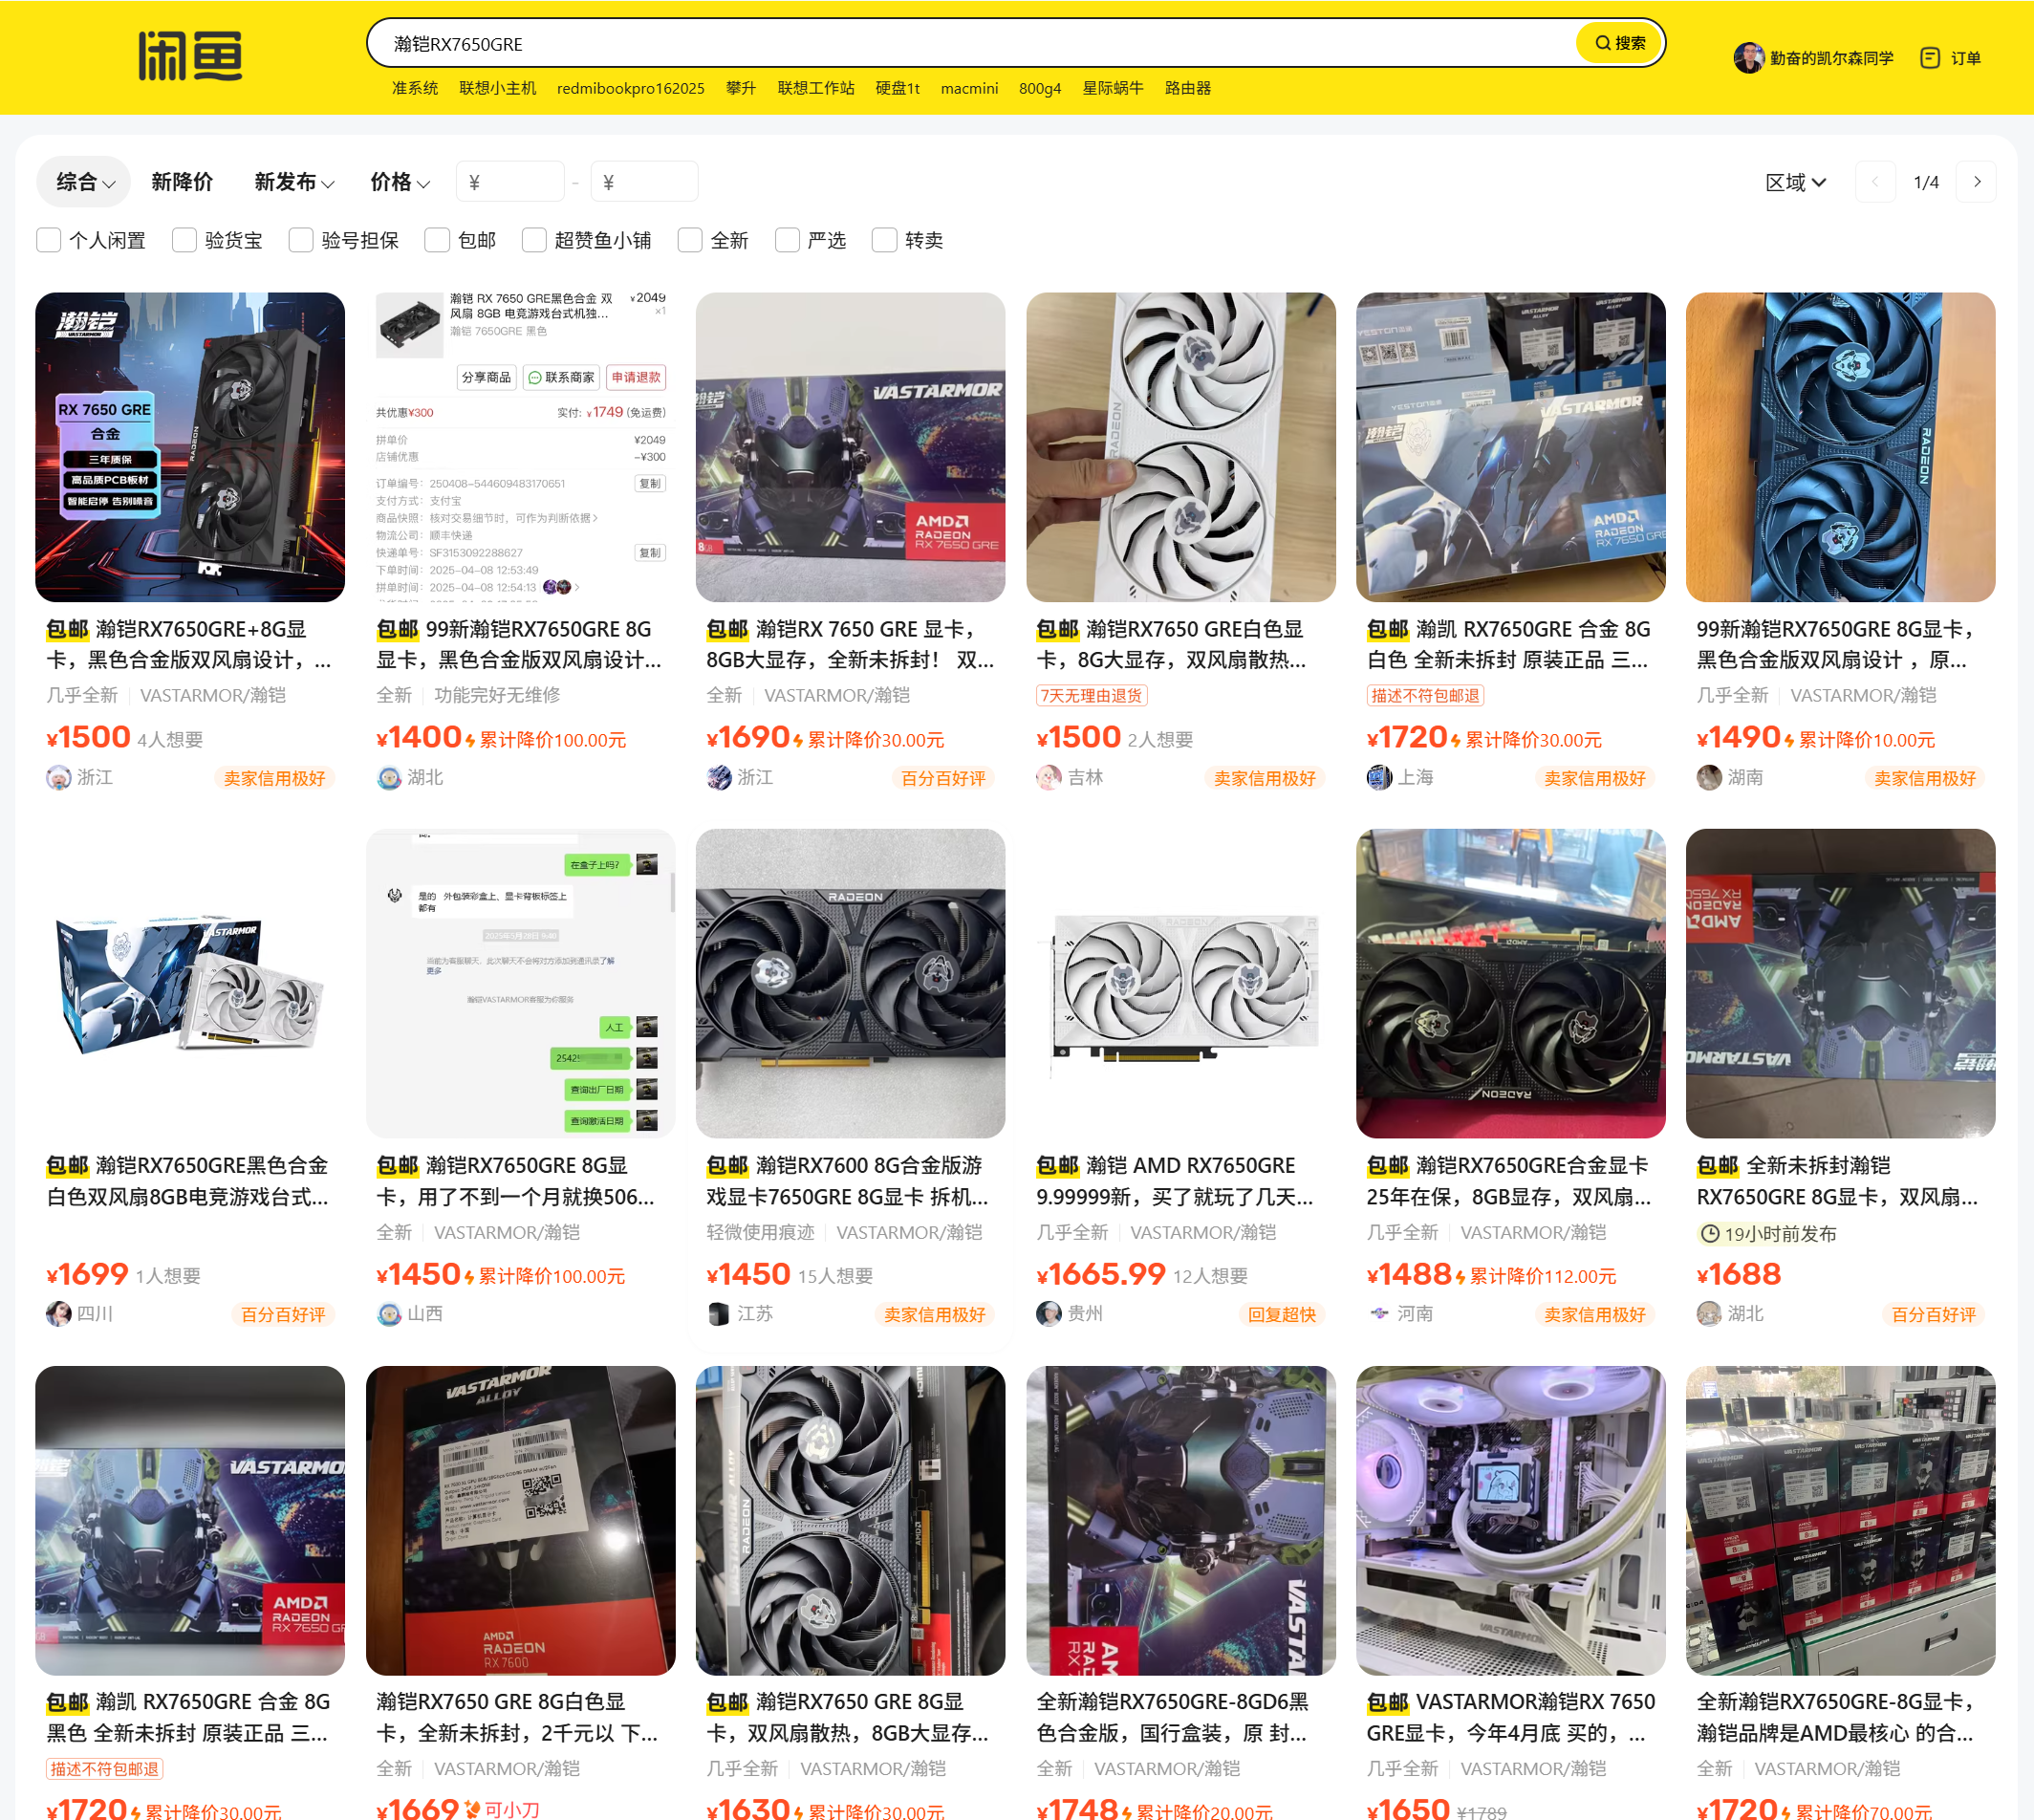Screen dimensions: 2034x1820
Task: Check the 超赞鱼小铺 filter checkbox
Action: (534, 240)
